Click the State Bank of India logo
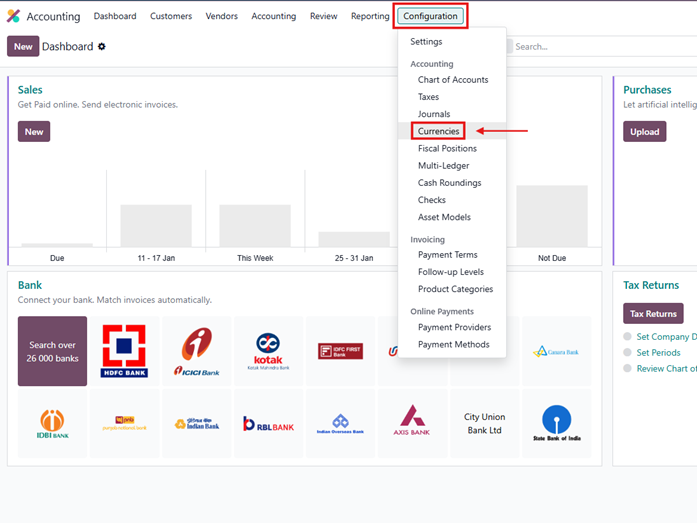This screenshot has width=697, height=523. 556,423
